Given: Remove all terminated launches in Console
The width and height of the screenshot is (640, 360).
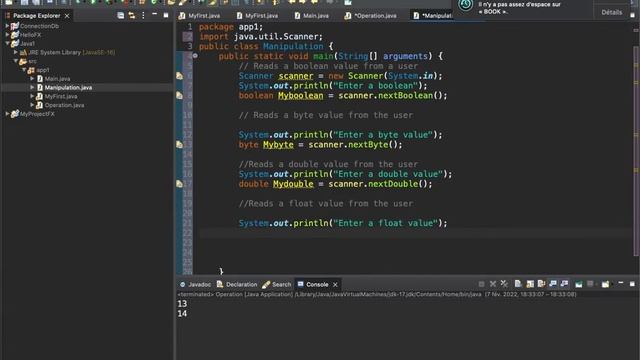Looking at the screenshot, I should tap(504, 284).
